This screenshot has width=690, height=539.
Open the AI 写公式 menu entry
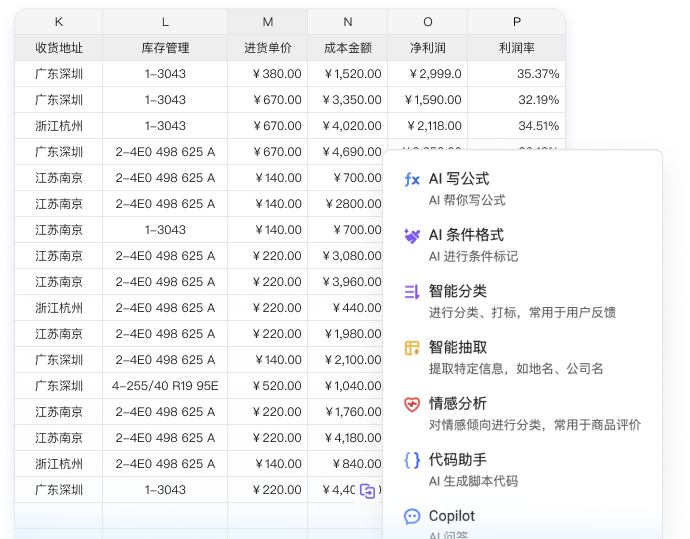point(523,189)
